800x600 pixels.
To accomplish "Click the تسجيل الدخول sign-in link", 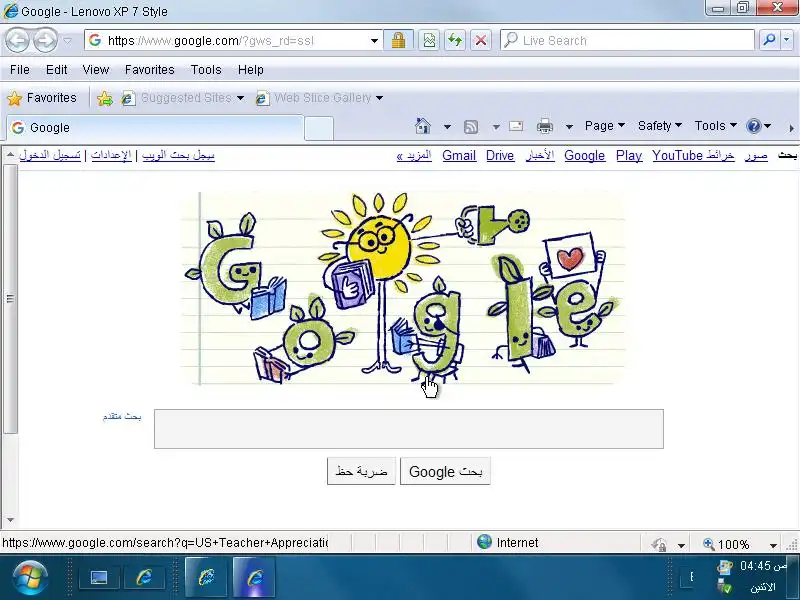I will (49, 155).
